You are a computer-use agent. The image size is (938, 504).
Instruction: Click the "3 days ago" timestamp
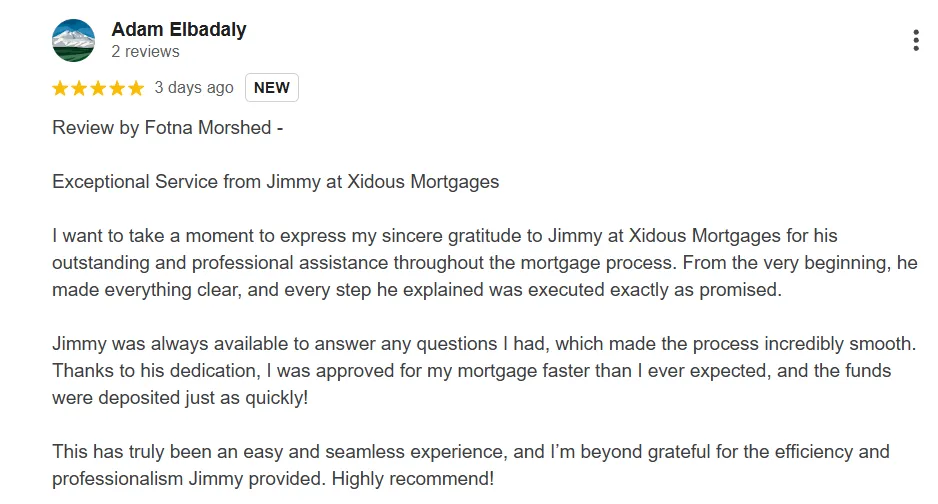[194, 88]
